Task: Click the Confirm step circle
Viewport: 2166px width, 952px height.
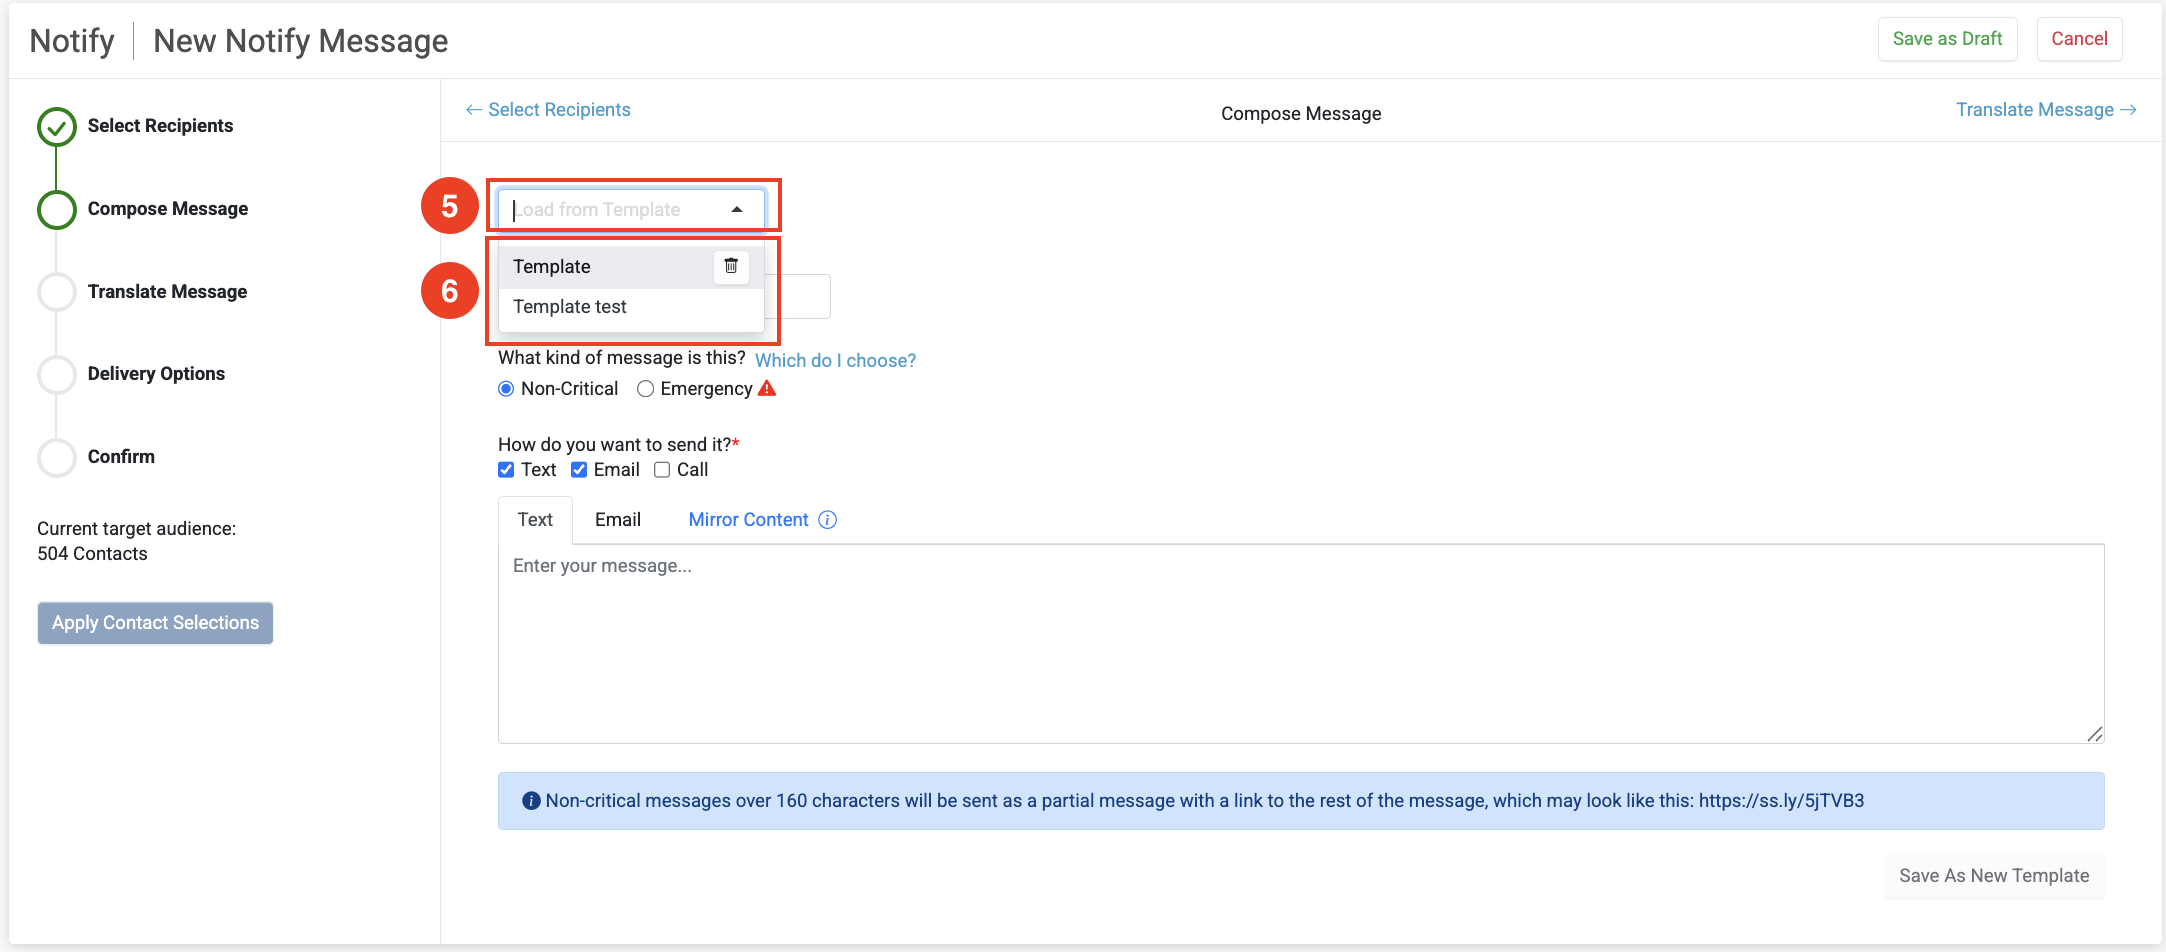Action: point(57,458)
